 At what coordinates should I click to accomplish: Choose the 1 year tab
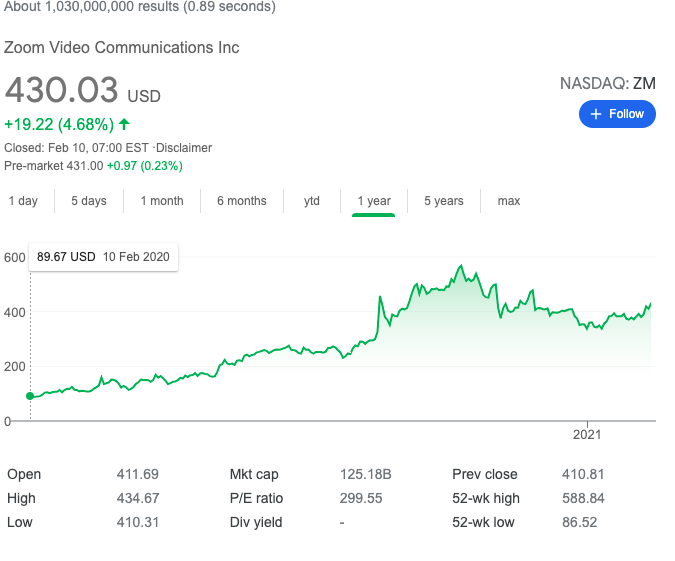374,201
